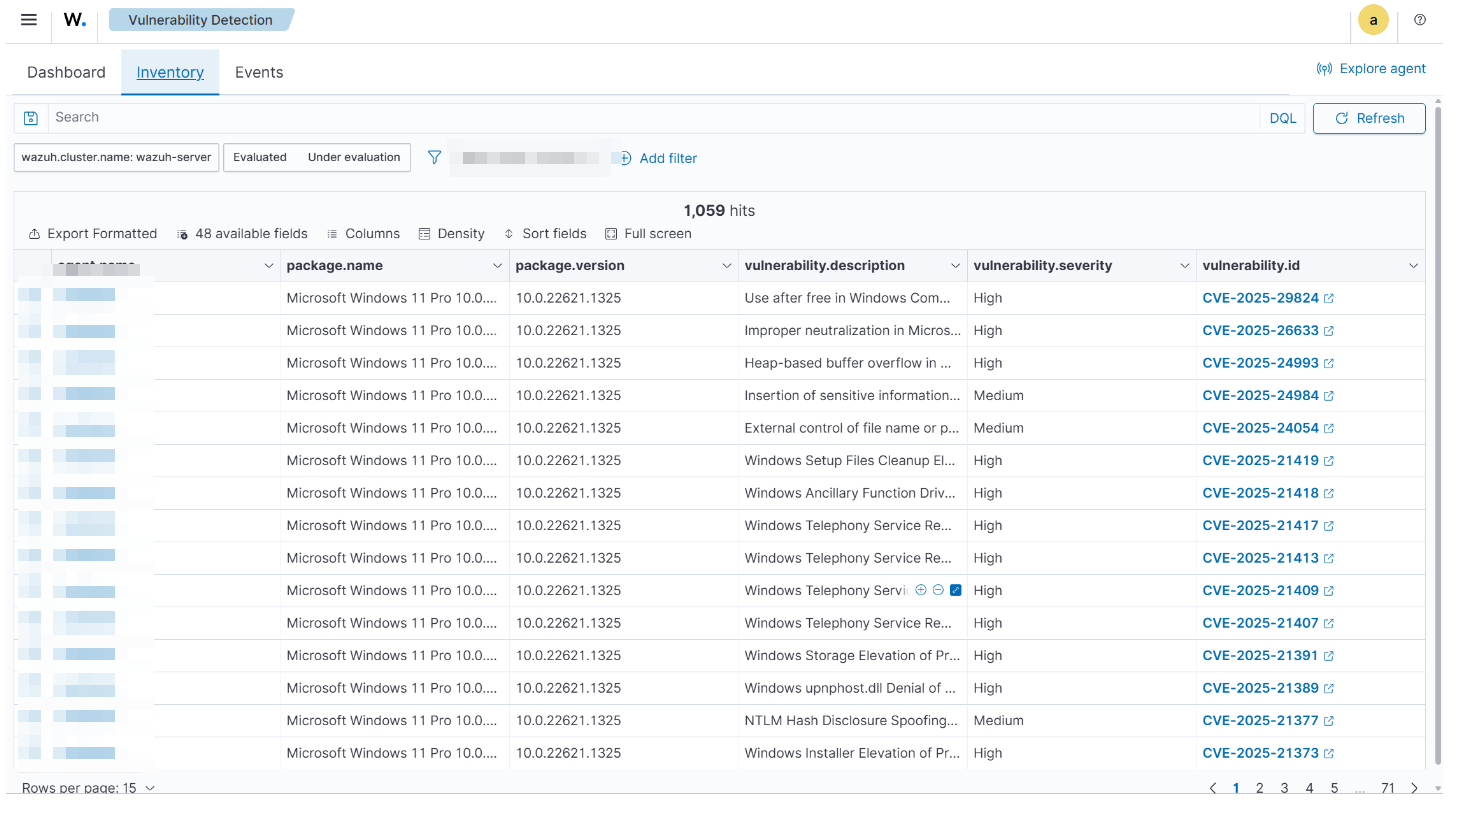This screenshot has height=813, width=1467.
Task: Open Export Formatted
Action: pos(93,234)
